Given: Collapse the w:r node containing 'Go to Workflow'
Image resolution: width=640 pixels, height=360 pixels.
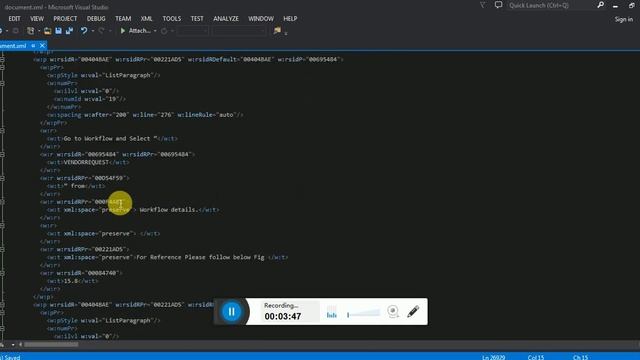Looking at the screenshot, I should [2, 131].
